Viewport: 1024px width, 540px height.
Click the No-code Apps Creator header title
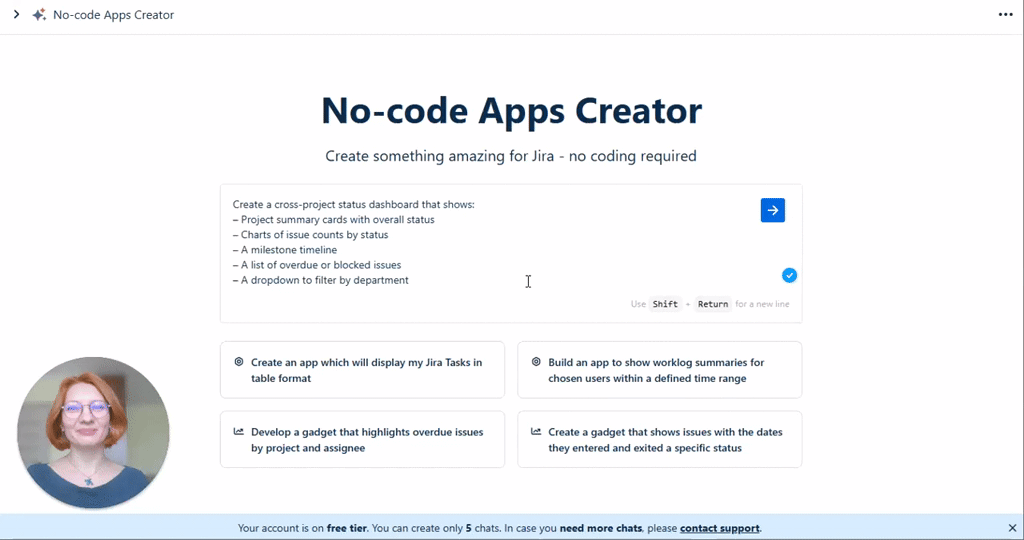(113, 15)
